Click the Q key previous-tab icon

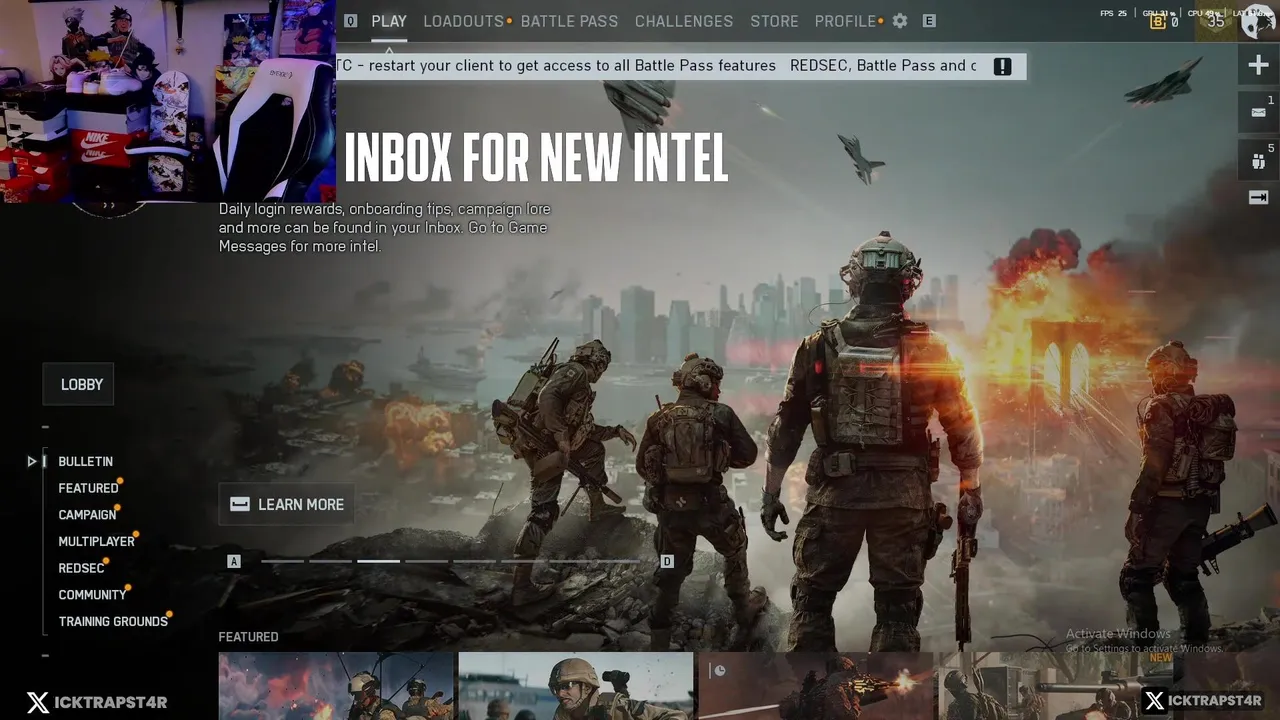click(x=350, y=21)
